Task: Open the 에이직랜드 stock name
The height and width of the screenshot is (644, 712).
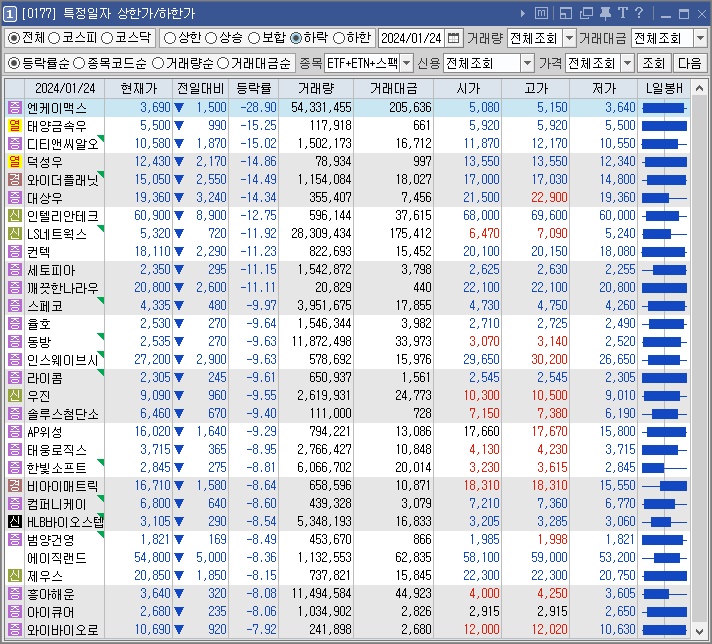Action: 57,558
